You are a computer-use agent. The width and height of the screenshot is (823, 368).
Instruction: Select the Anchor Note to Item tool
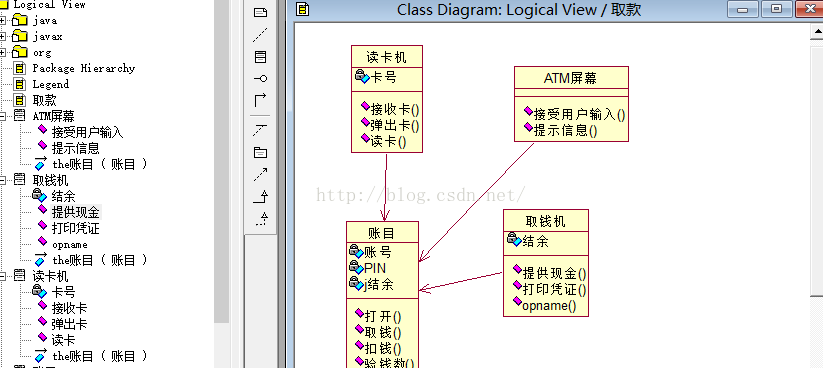click(x=260, y=35)
